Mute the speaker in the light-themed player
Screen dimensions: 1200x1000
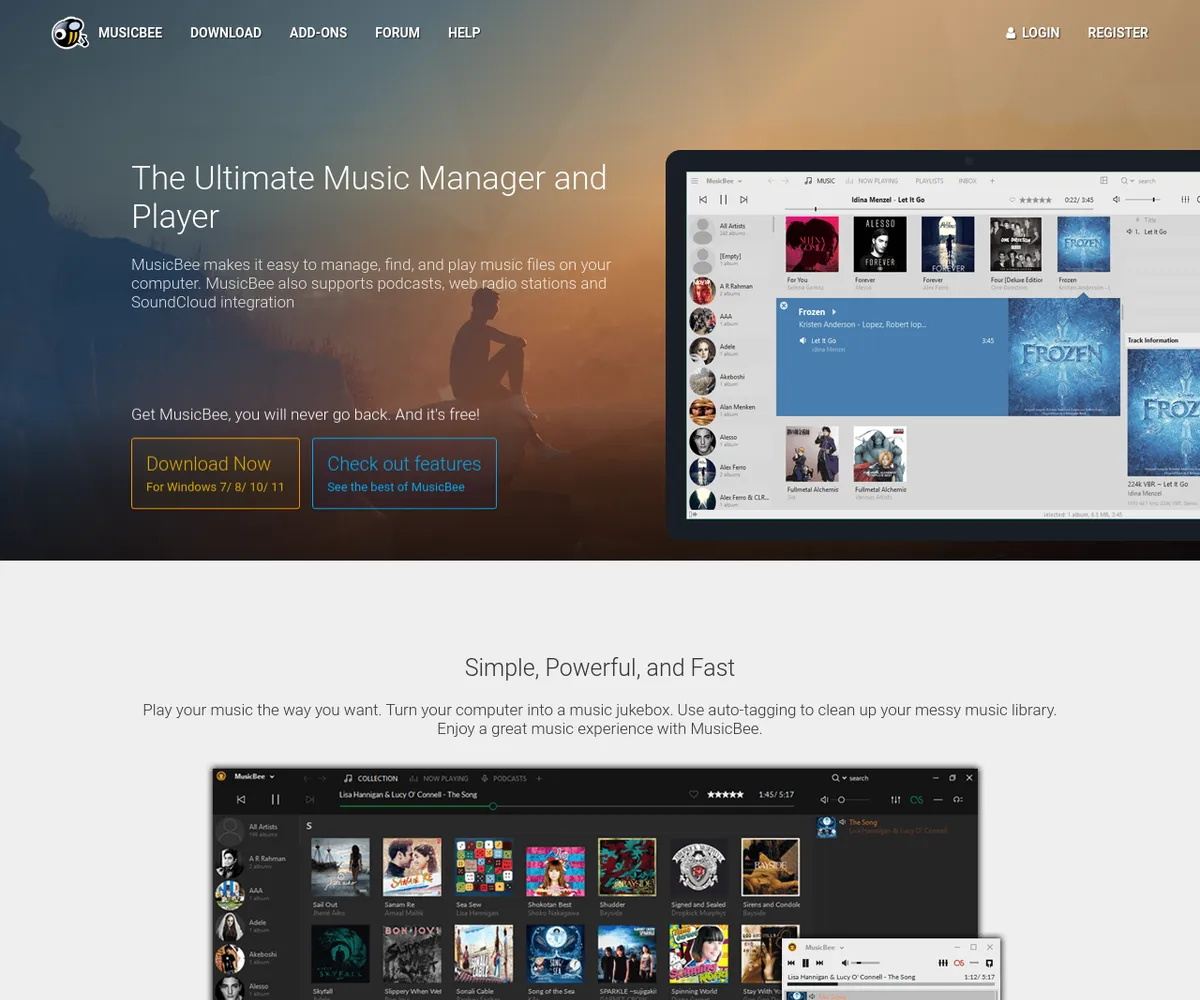pyautogui.click(x=1117, y=200)
